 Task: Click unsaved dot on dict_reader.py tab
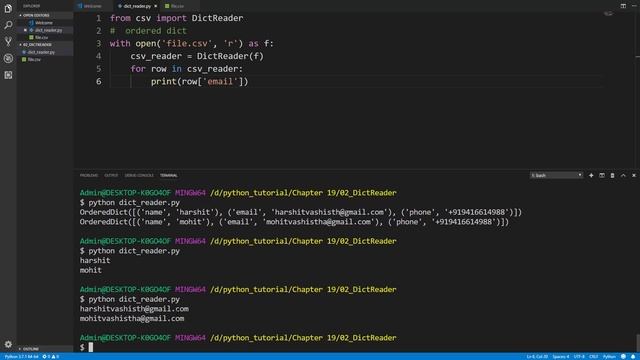156,6
